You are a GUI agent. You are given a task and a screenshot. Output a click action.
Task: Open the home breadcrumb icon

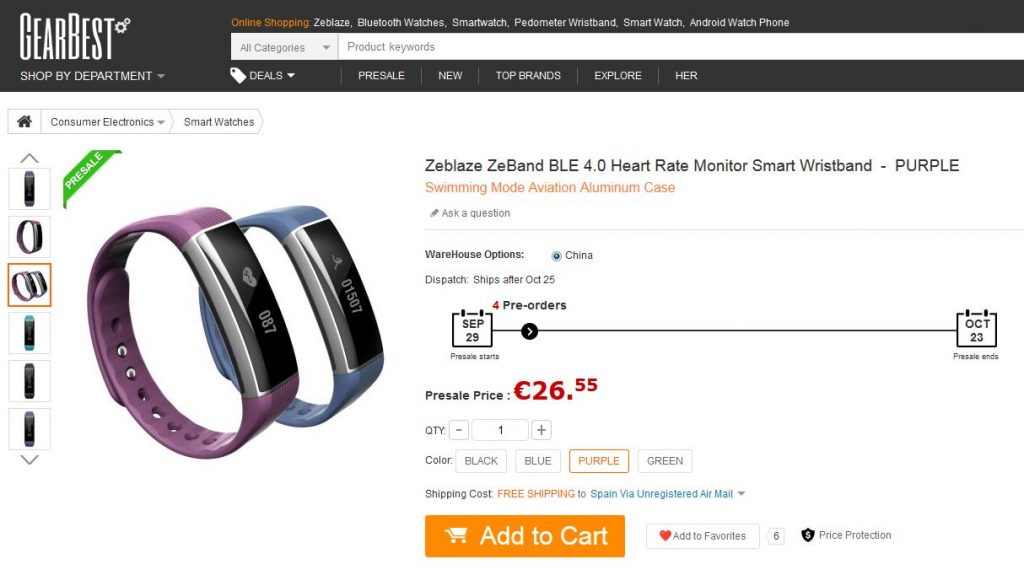tap(24, 122)
